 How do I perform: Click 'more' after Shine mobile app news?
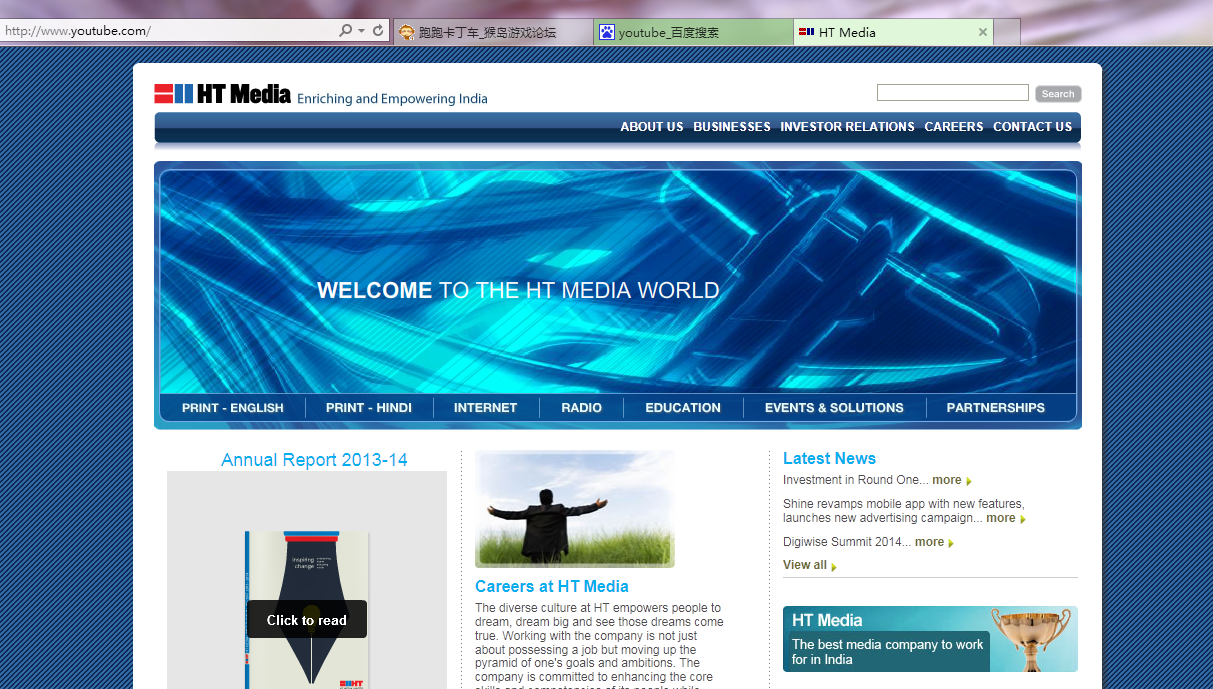coord(1001,518)
